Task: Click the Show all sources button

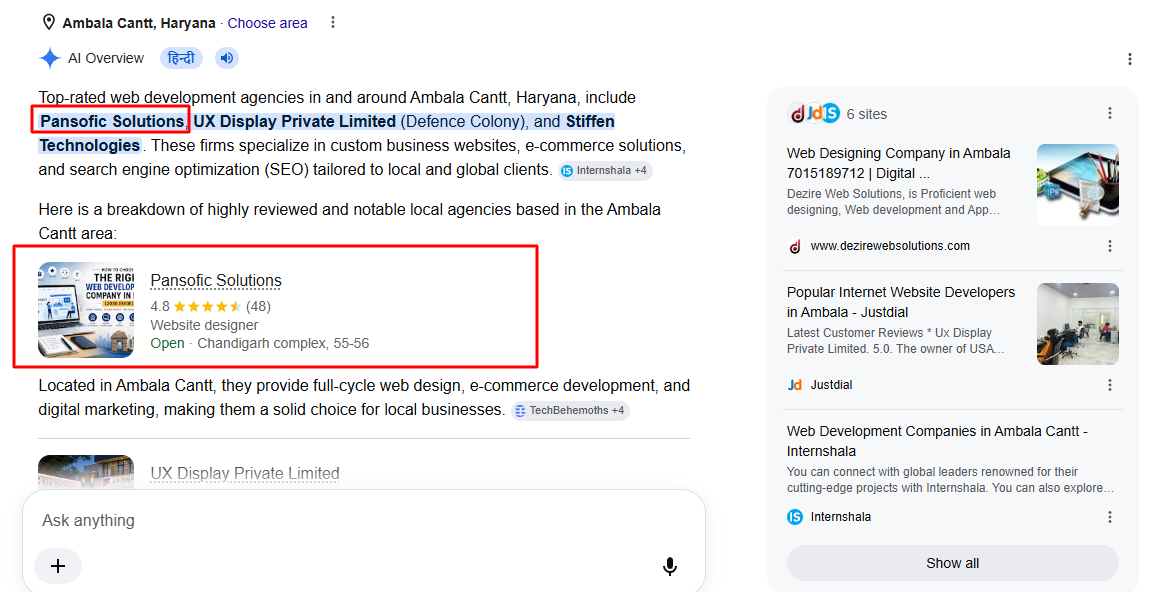Action: pyautogui.click(x=953, y=563)
